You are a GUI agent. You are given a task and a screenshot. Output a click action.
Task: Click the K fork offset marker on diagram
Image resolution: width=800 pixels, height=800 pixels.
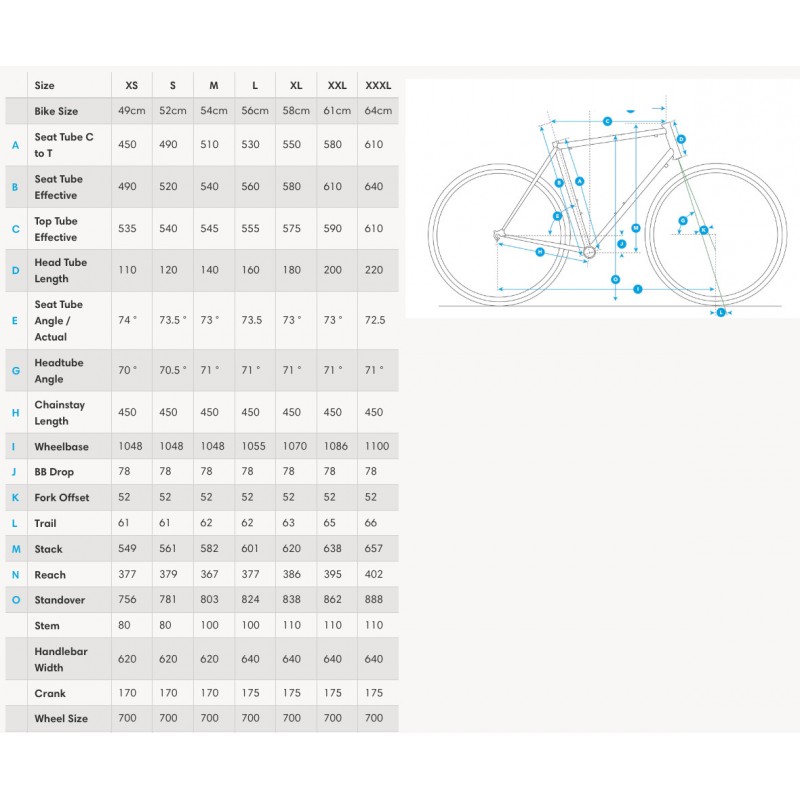tap(704, 230)
